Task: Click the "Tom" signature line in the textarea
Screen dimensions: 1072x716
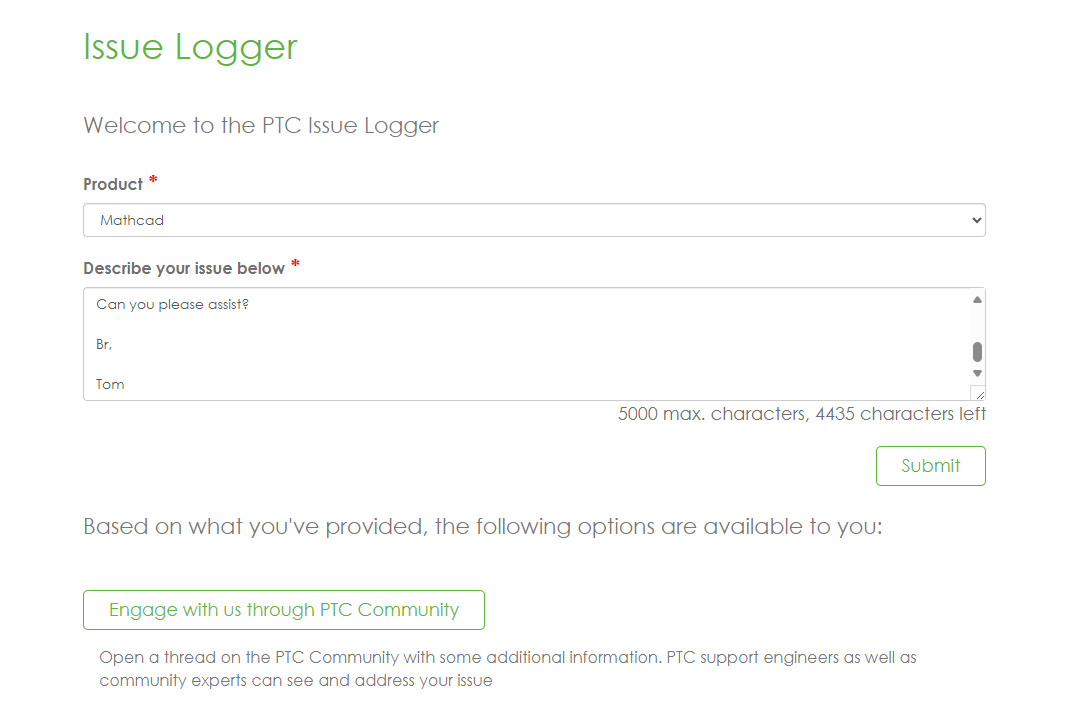Action: point(111,384)
